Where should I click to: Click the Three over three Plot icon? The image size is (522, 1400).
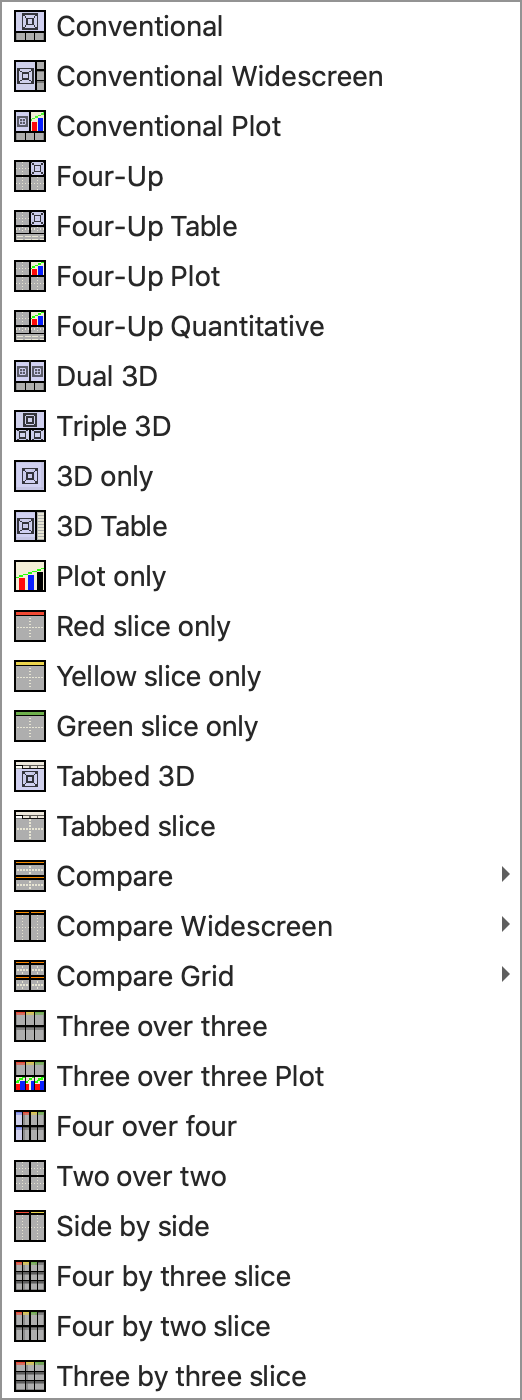click(x=31, y=1077)
